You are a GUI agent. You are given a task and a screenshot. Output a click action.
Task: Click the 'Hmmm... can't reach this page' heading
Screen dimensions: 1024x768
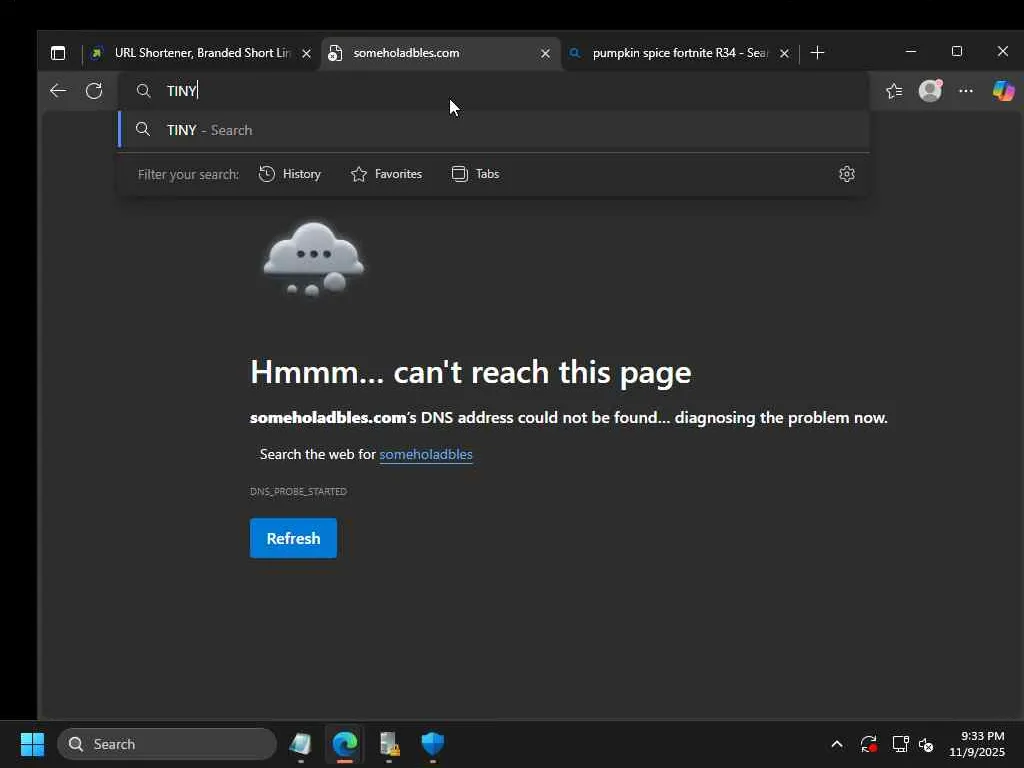(470, 372)
